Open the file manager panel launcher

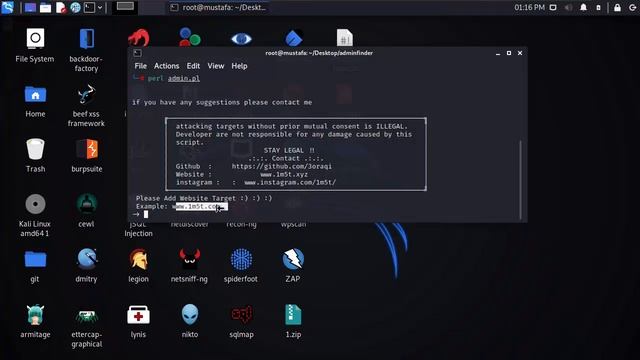coord(45,7)
